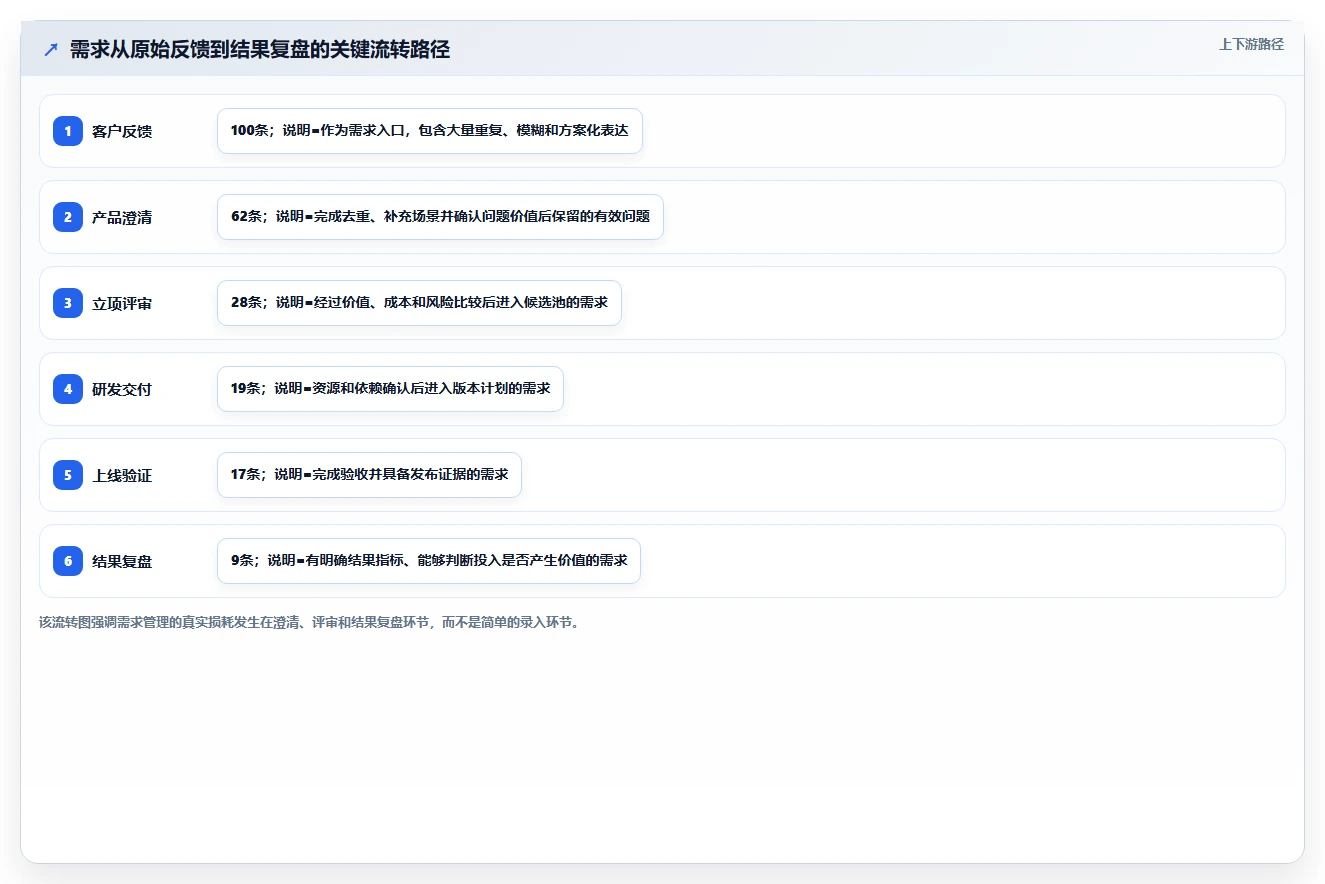Select the 上线验证 step label
The width and height of the screenshot is (1325, 884).
(122, 475)
